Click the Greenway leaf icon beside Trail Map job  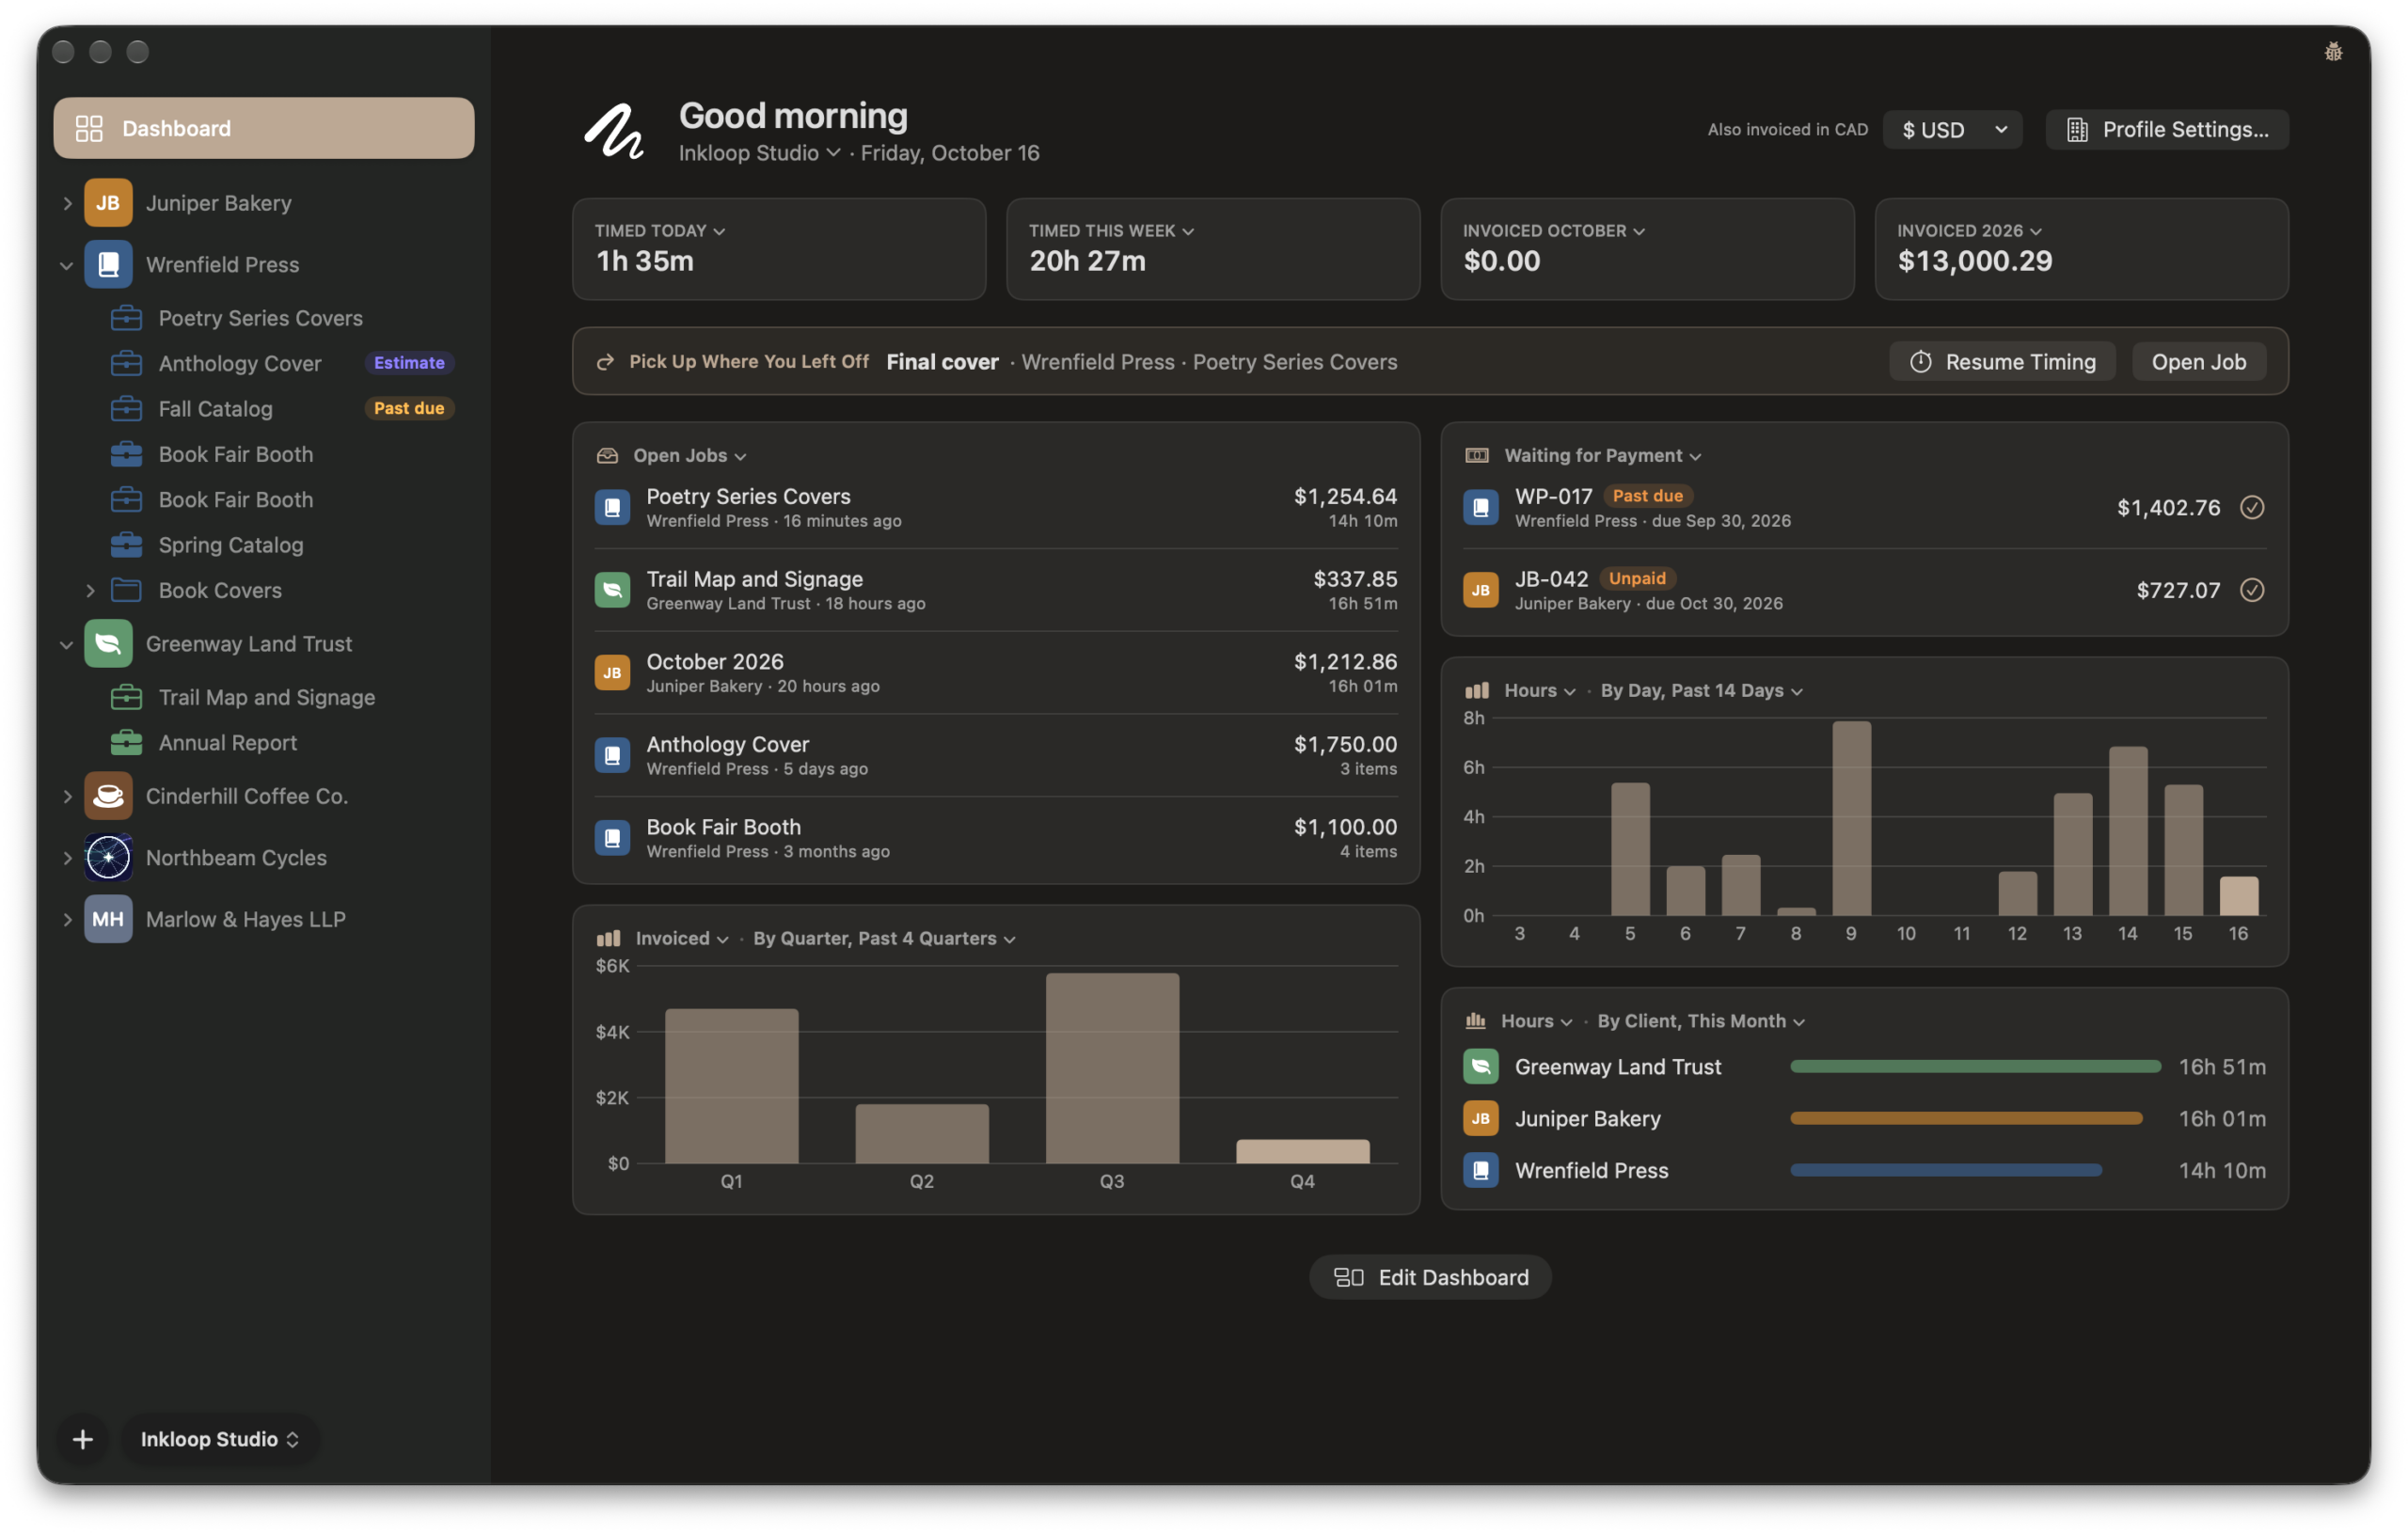point(612,590)
